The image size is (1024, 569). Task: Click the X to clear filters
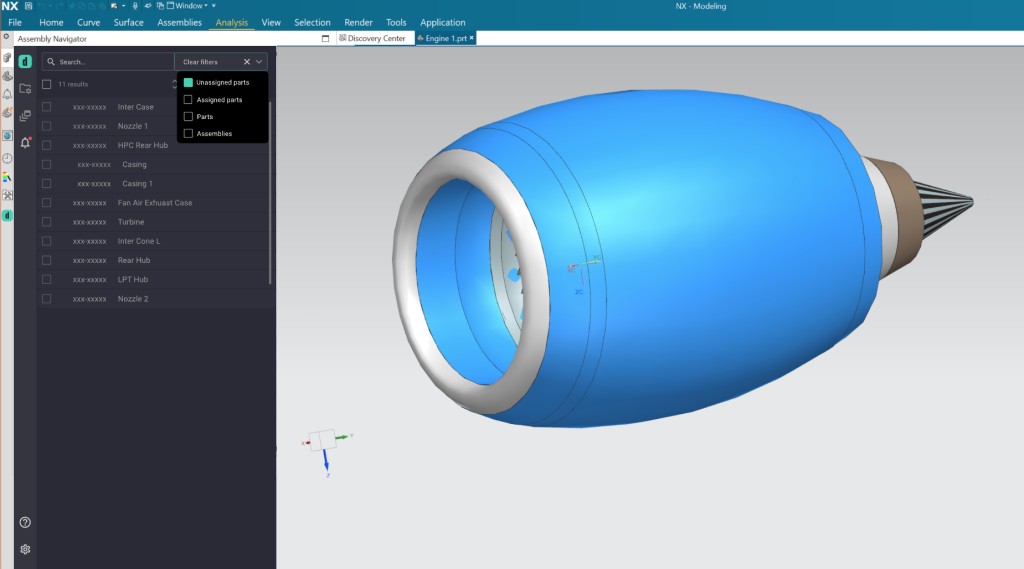pyautogui.click(x=247, y=62)
